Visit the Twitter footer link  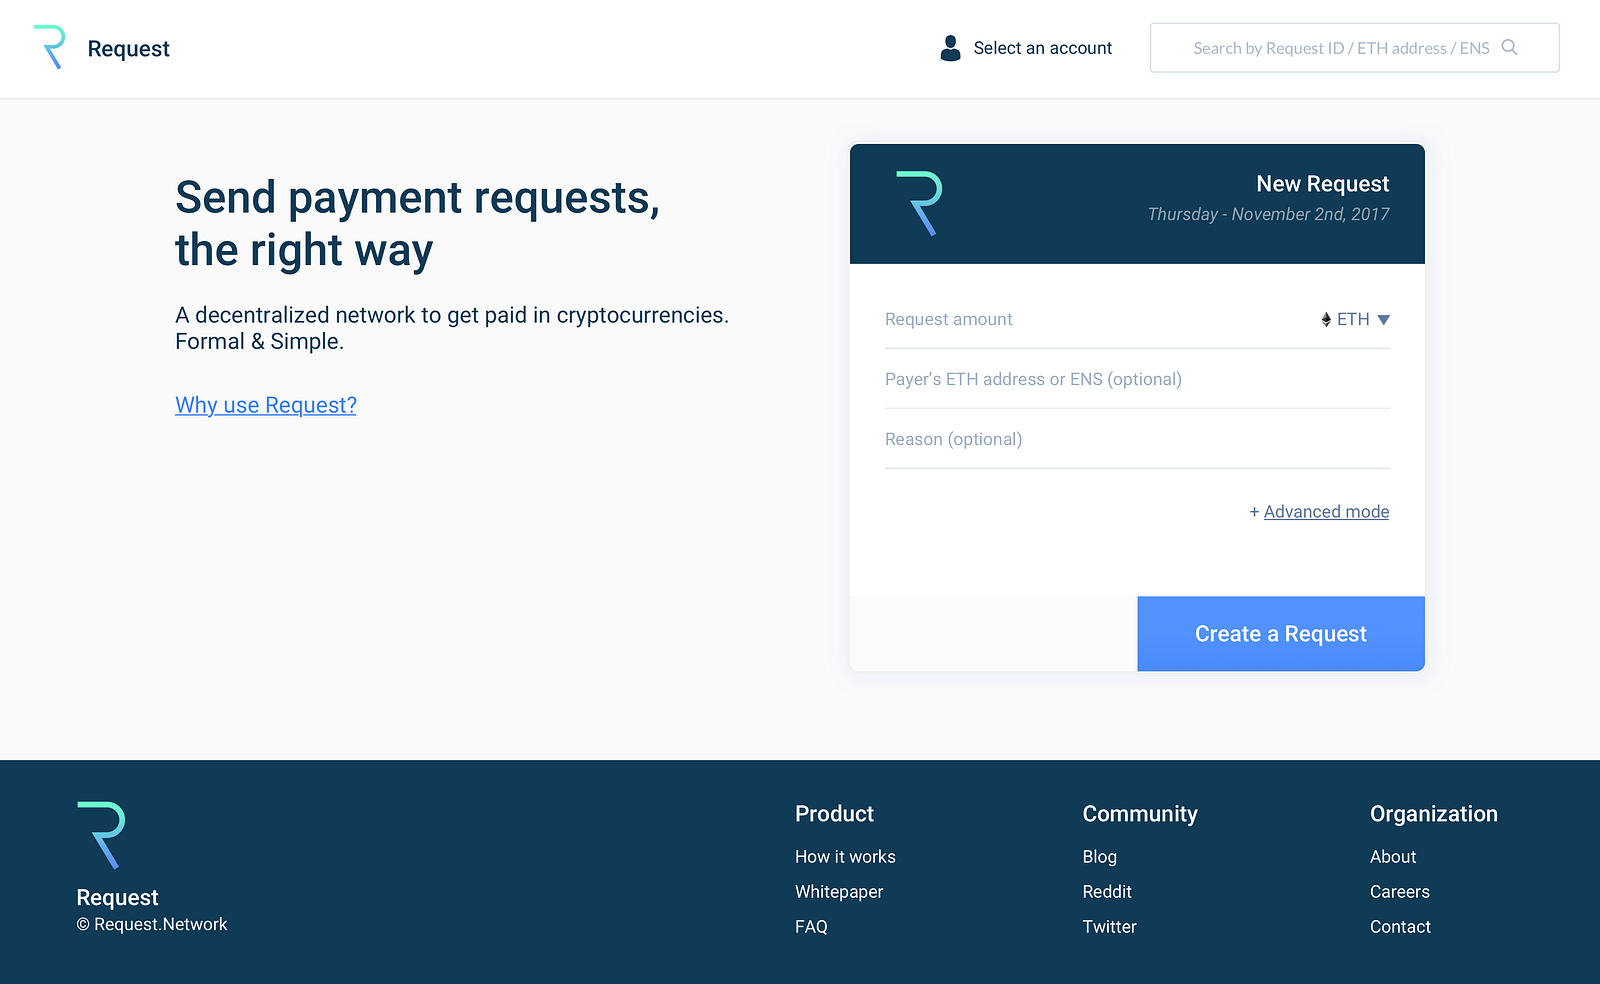(1110, 927)
